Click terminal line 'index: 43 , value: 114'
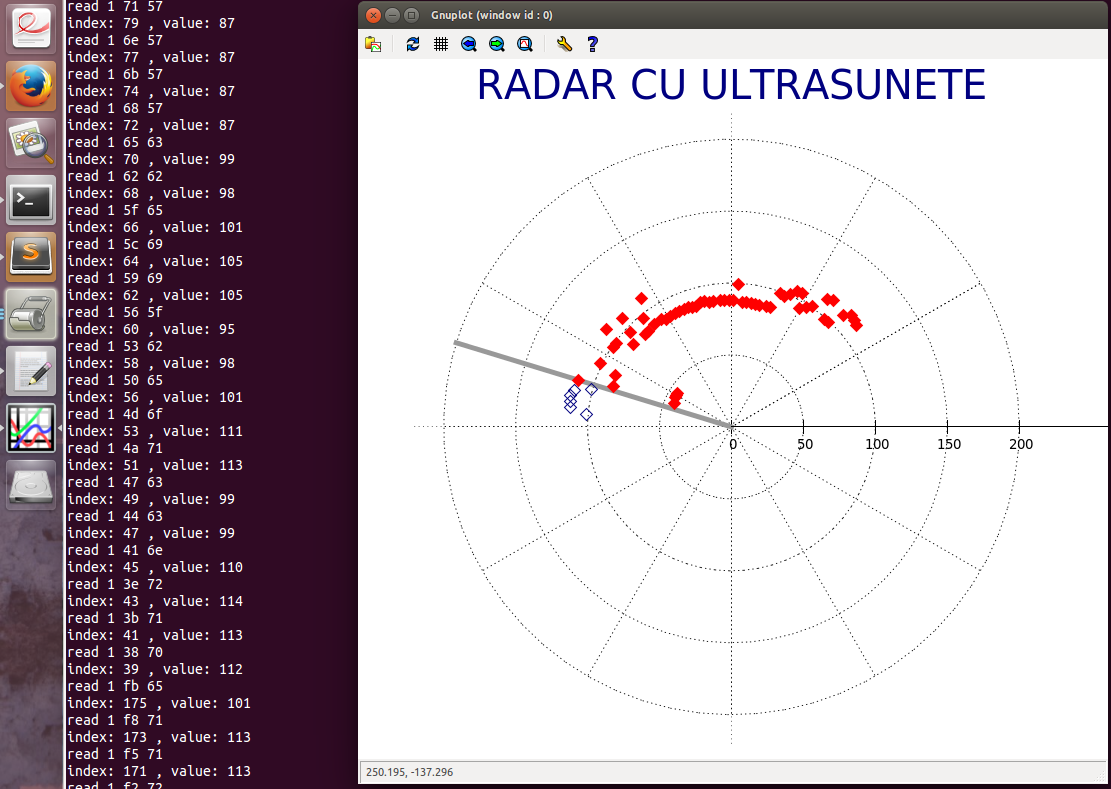 click(154, 601)
